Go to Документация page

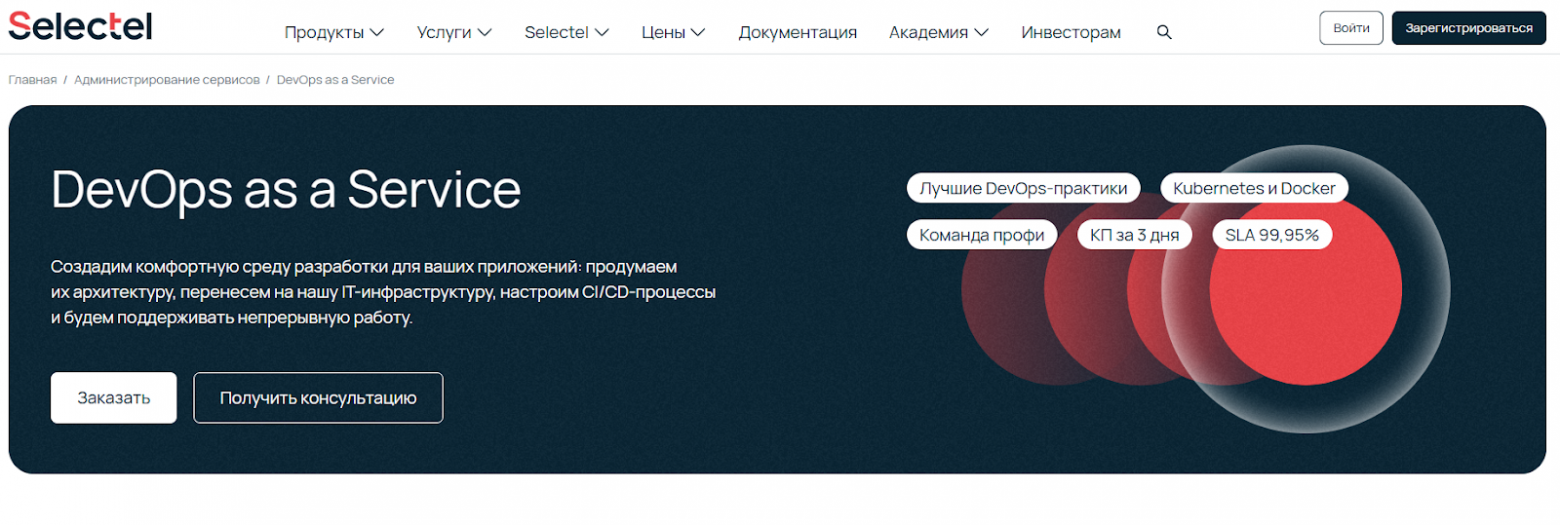point(797,32)
